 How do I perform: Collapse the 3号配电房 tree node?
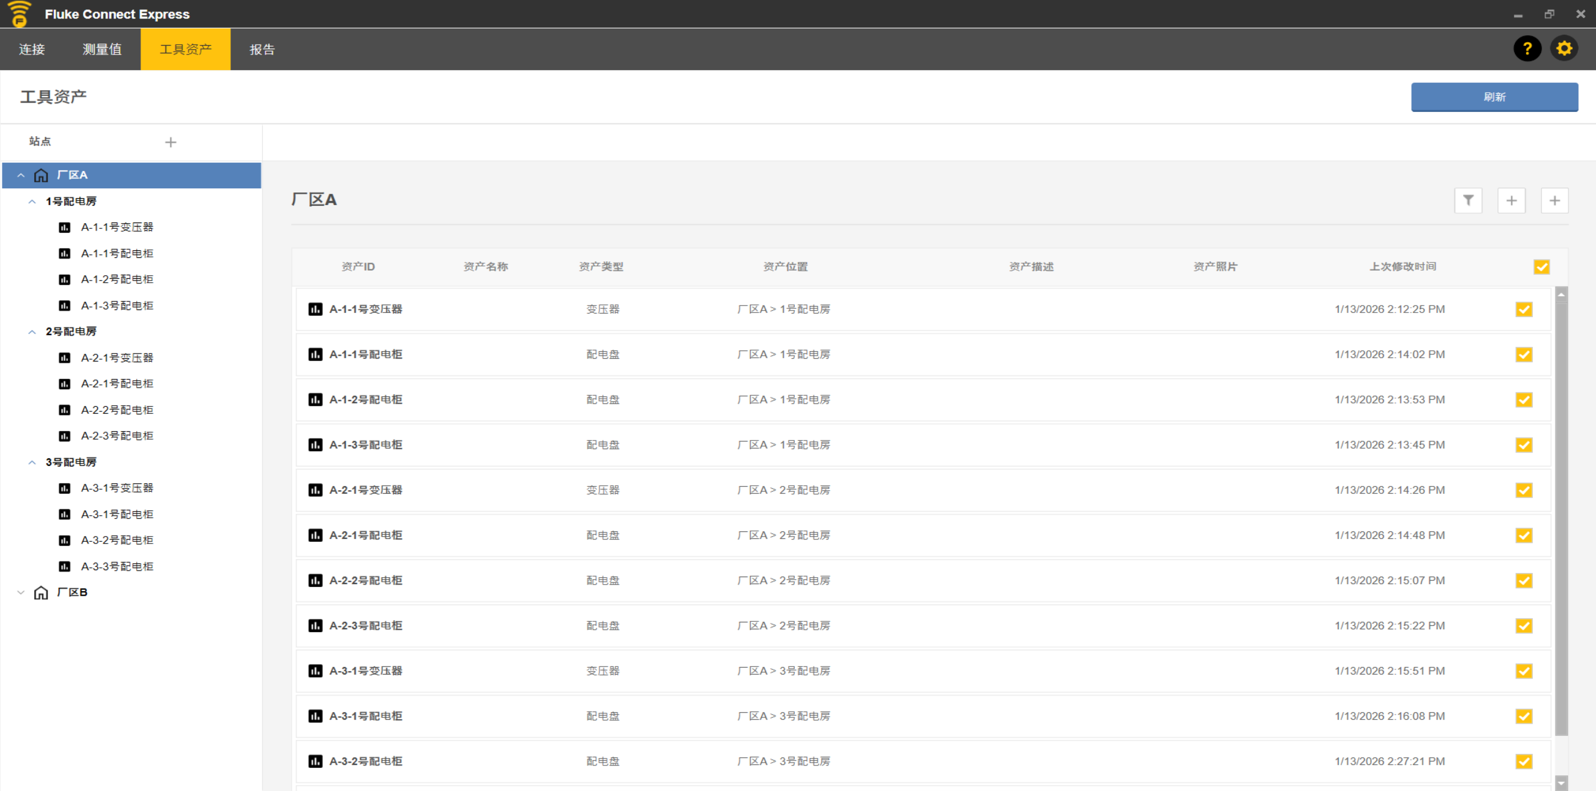click(32, 463)
